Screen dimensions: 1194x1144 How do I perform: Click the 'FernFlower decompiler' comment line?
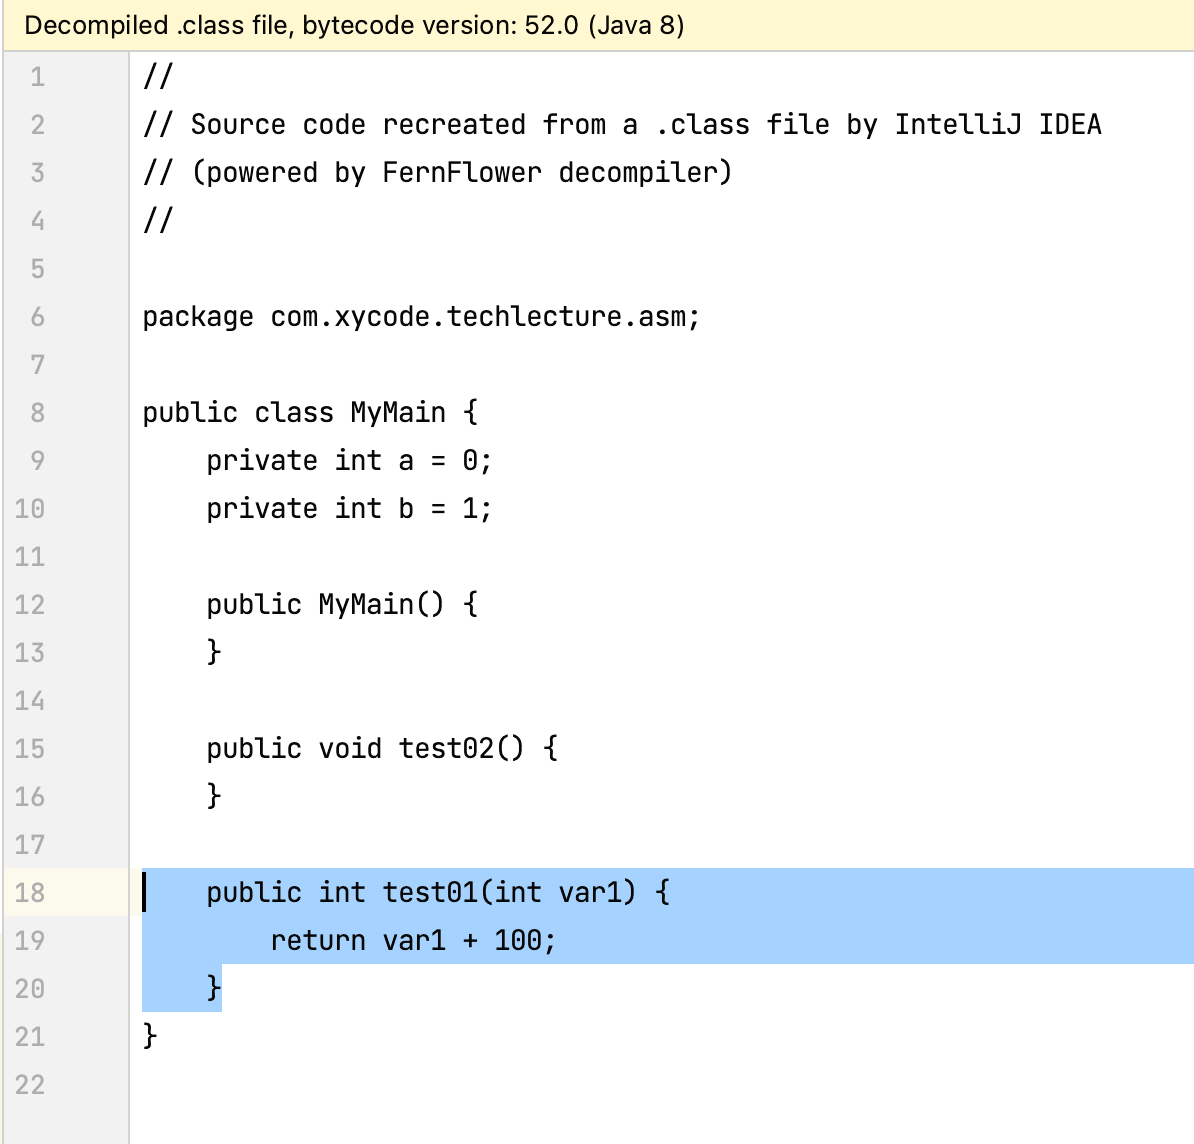click(x=462, y=173)
